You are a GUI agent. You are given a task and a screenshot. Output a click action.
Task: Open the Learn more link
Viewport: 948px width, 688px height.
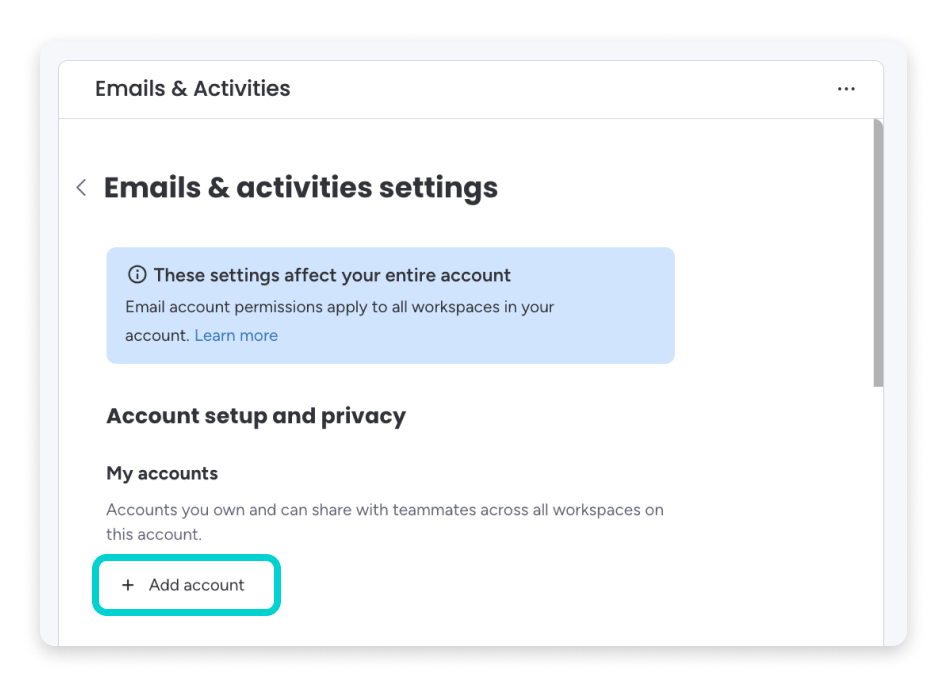(x=236, y=335)
